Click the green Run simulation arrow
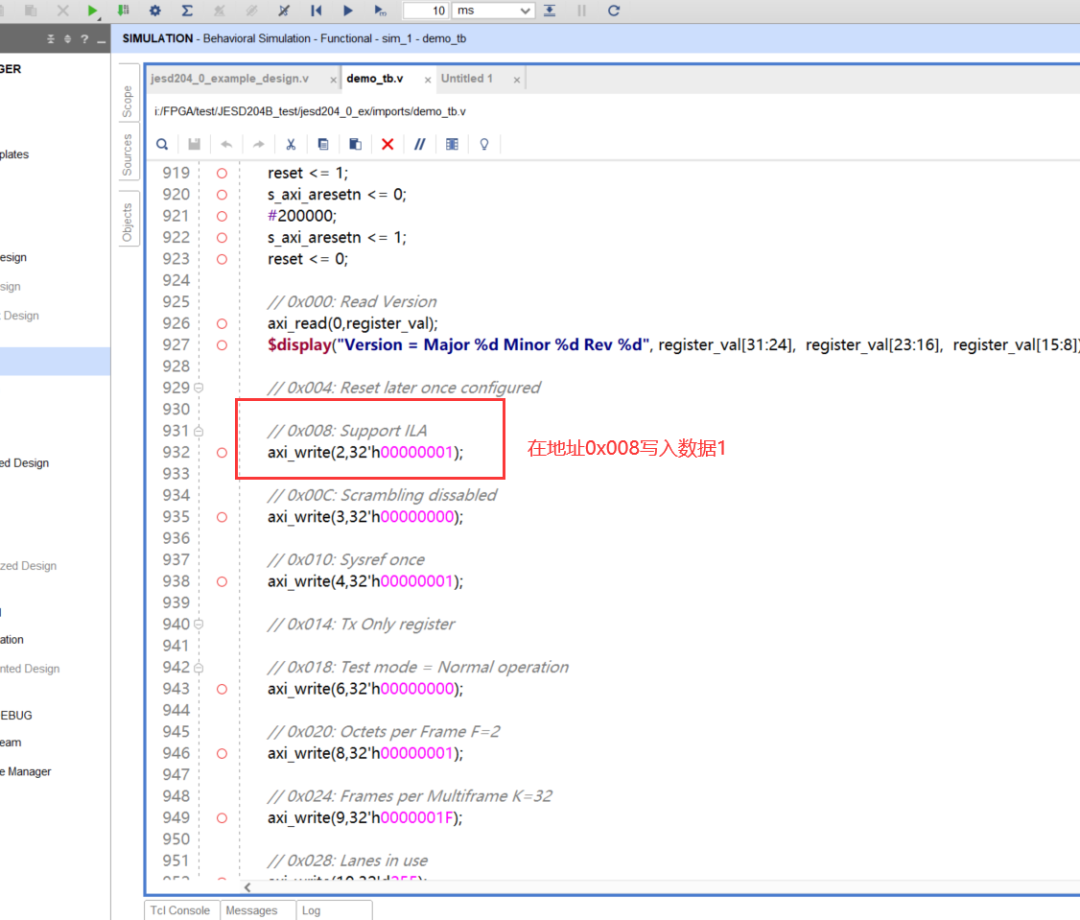 tap(92, 10)
